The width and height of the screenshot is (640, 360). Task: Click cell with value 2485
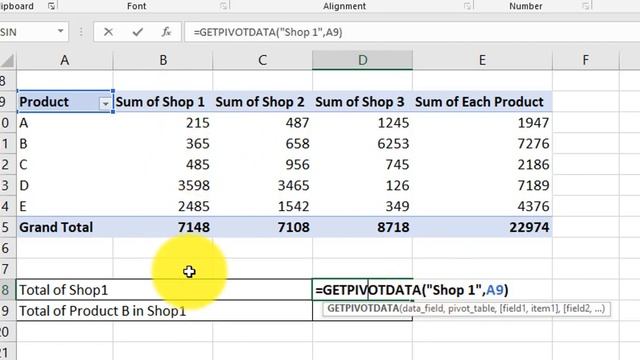(x=163, y=206)
